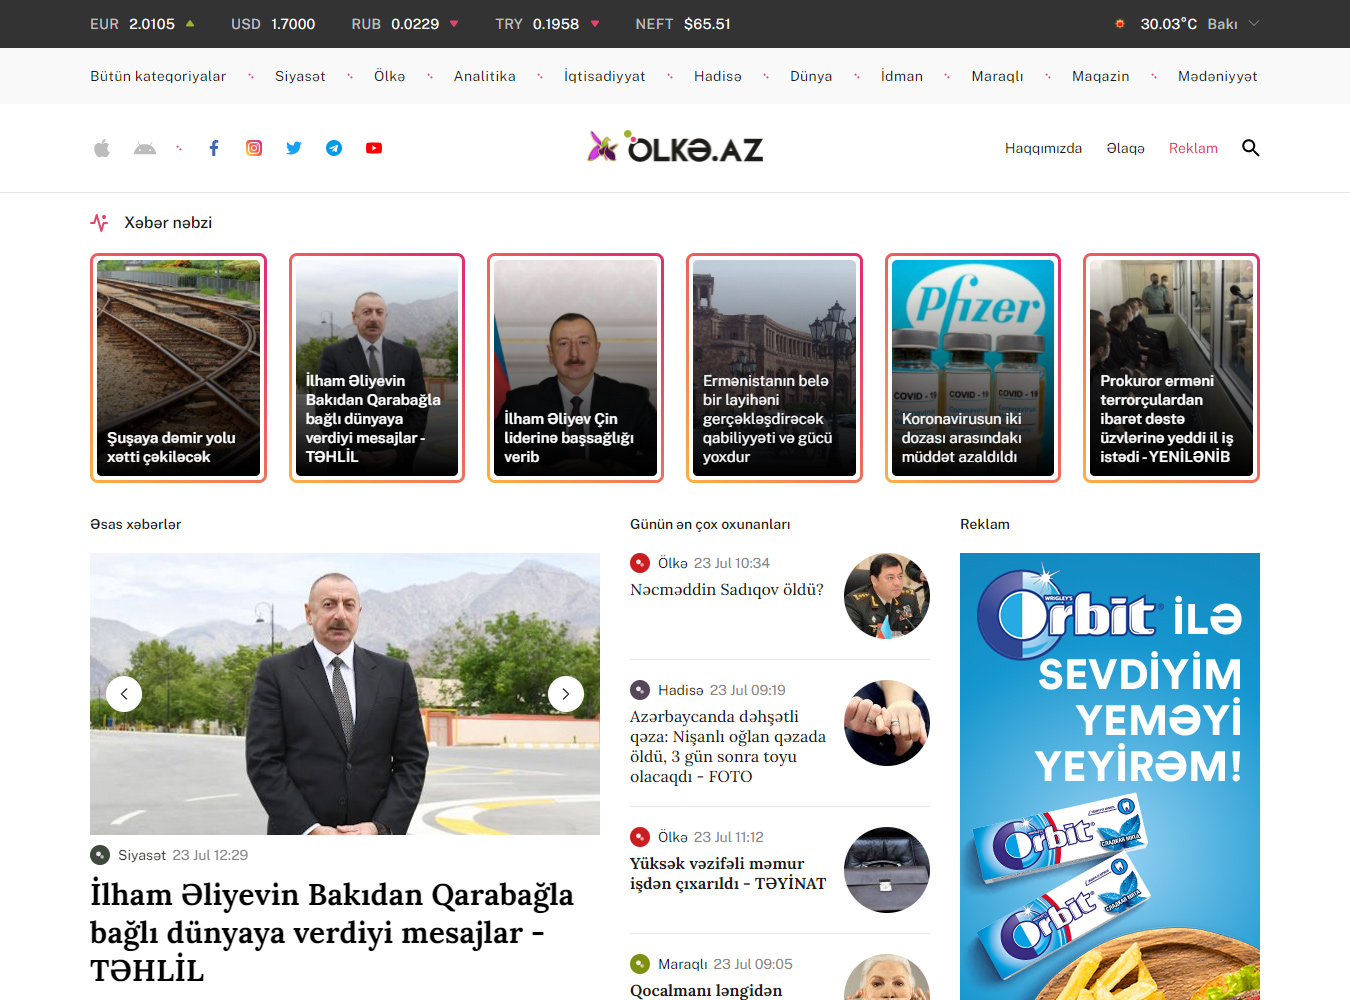Screen dimensions: 1350x1000
Task: Open the Şuşaya dəmir yolu news card
Action: point(178,368)
